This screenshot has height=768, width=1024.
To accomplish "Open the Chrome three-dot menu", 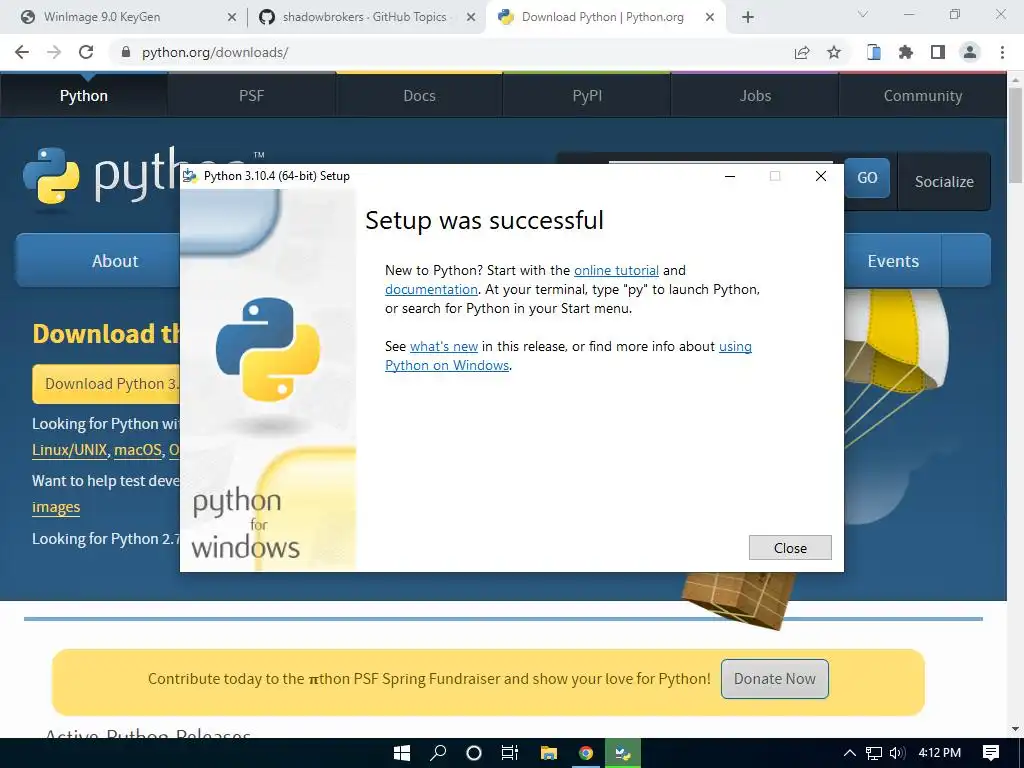I will (x=1002, y=52).
